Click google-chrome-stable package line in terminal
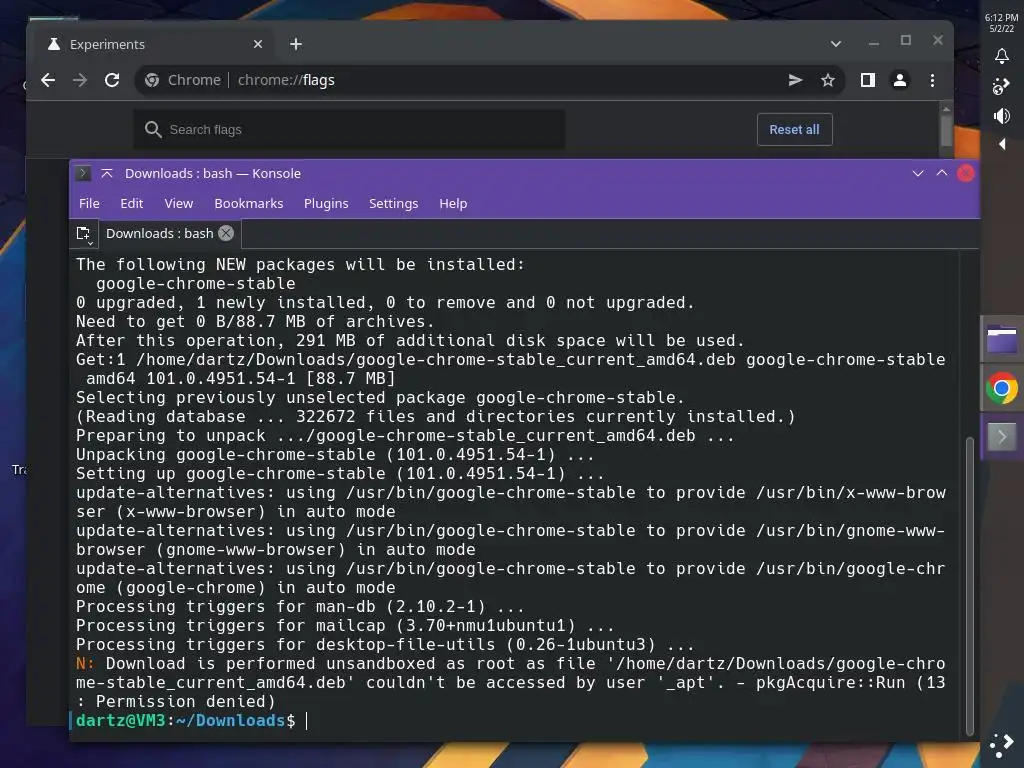 195,283
